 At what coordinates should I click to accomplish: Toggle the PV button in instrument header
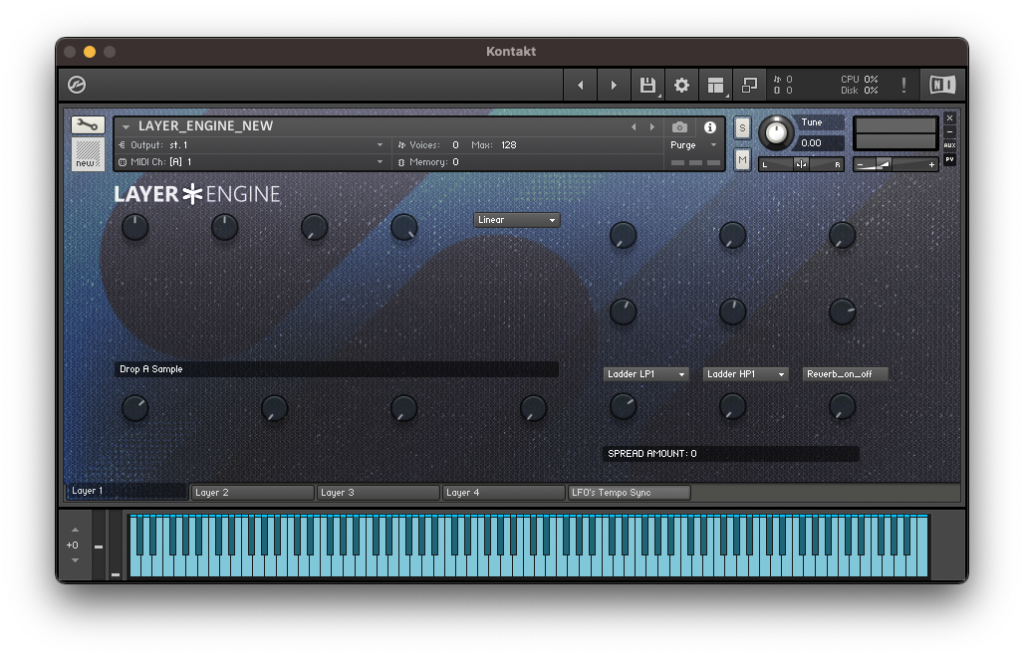(x=950, y=159)
